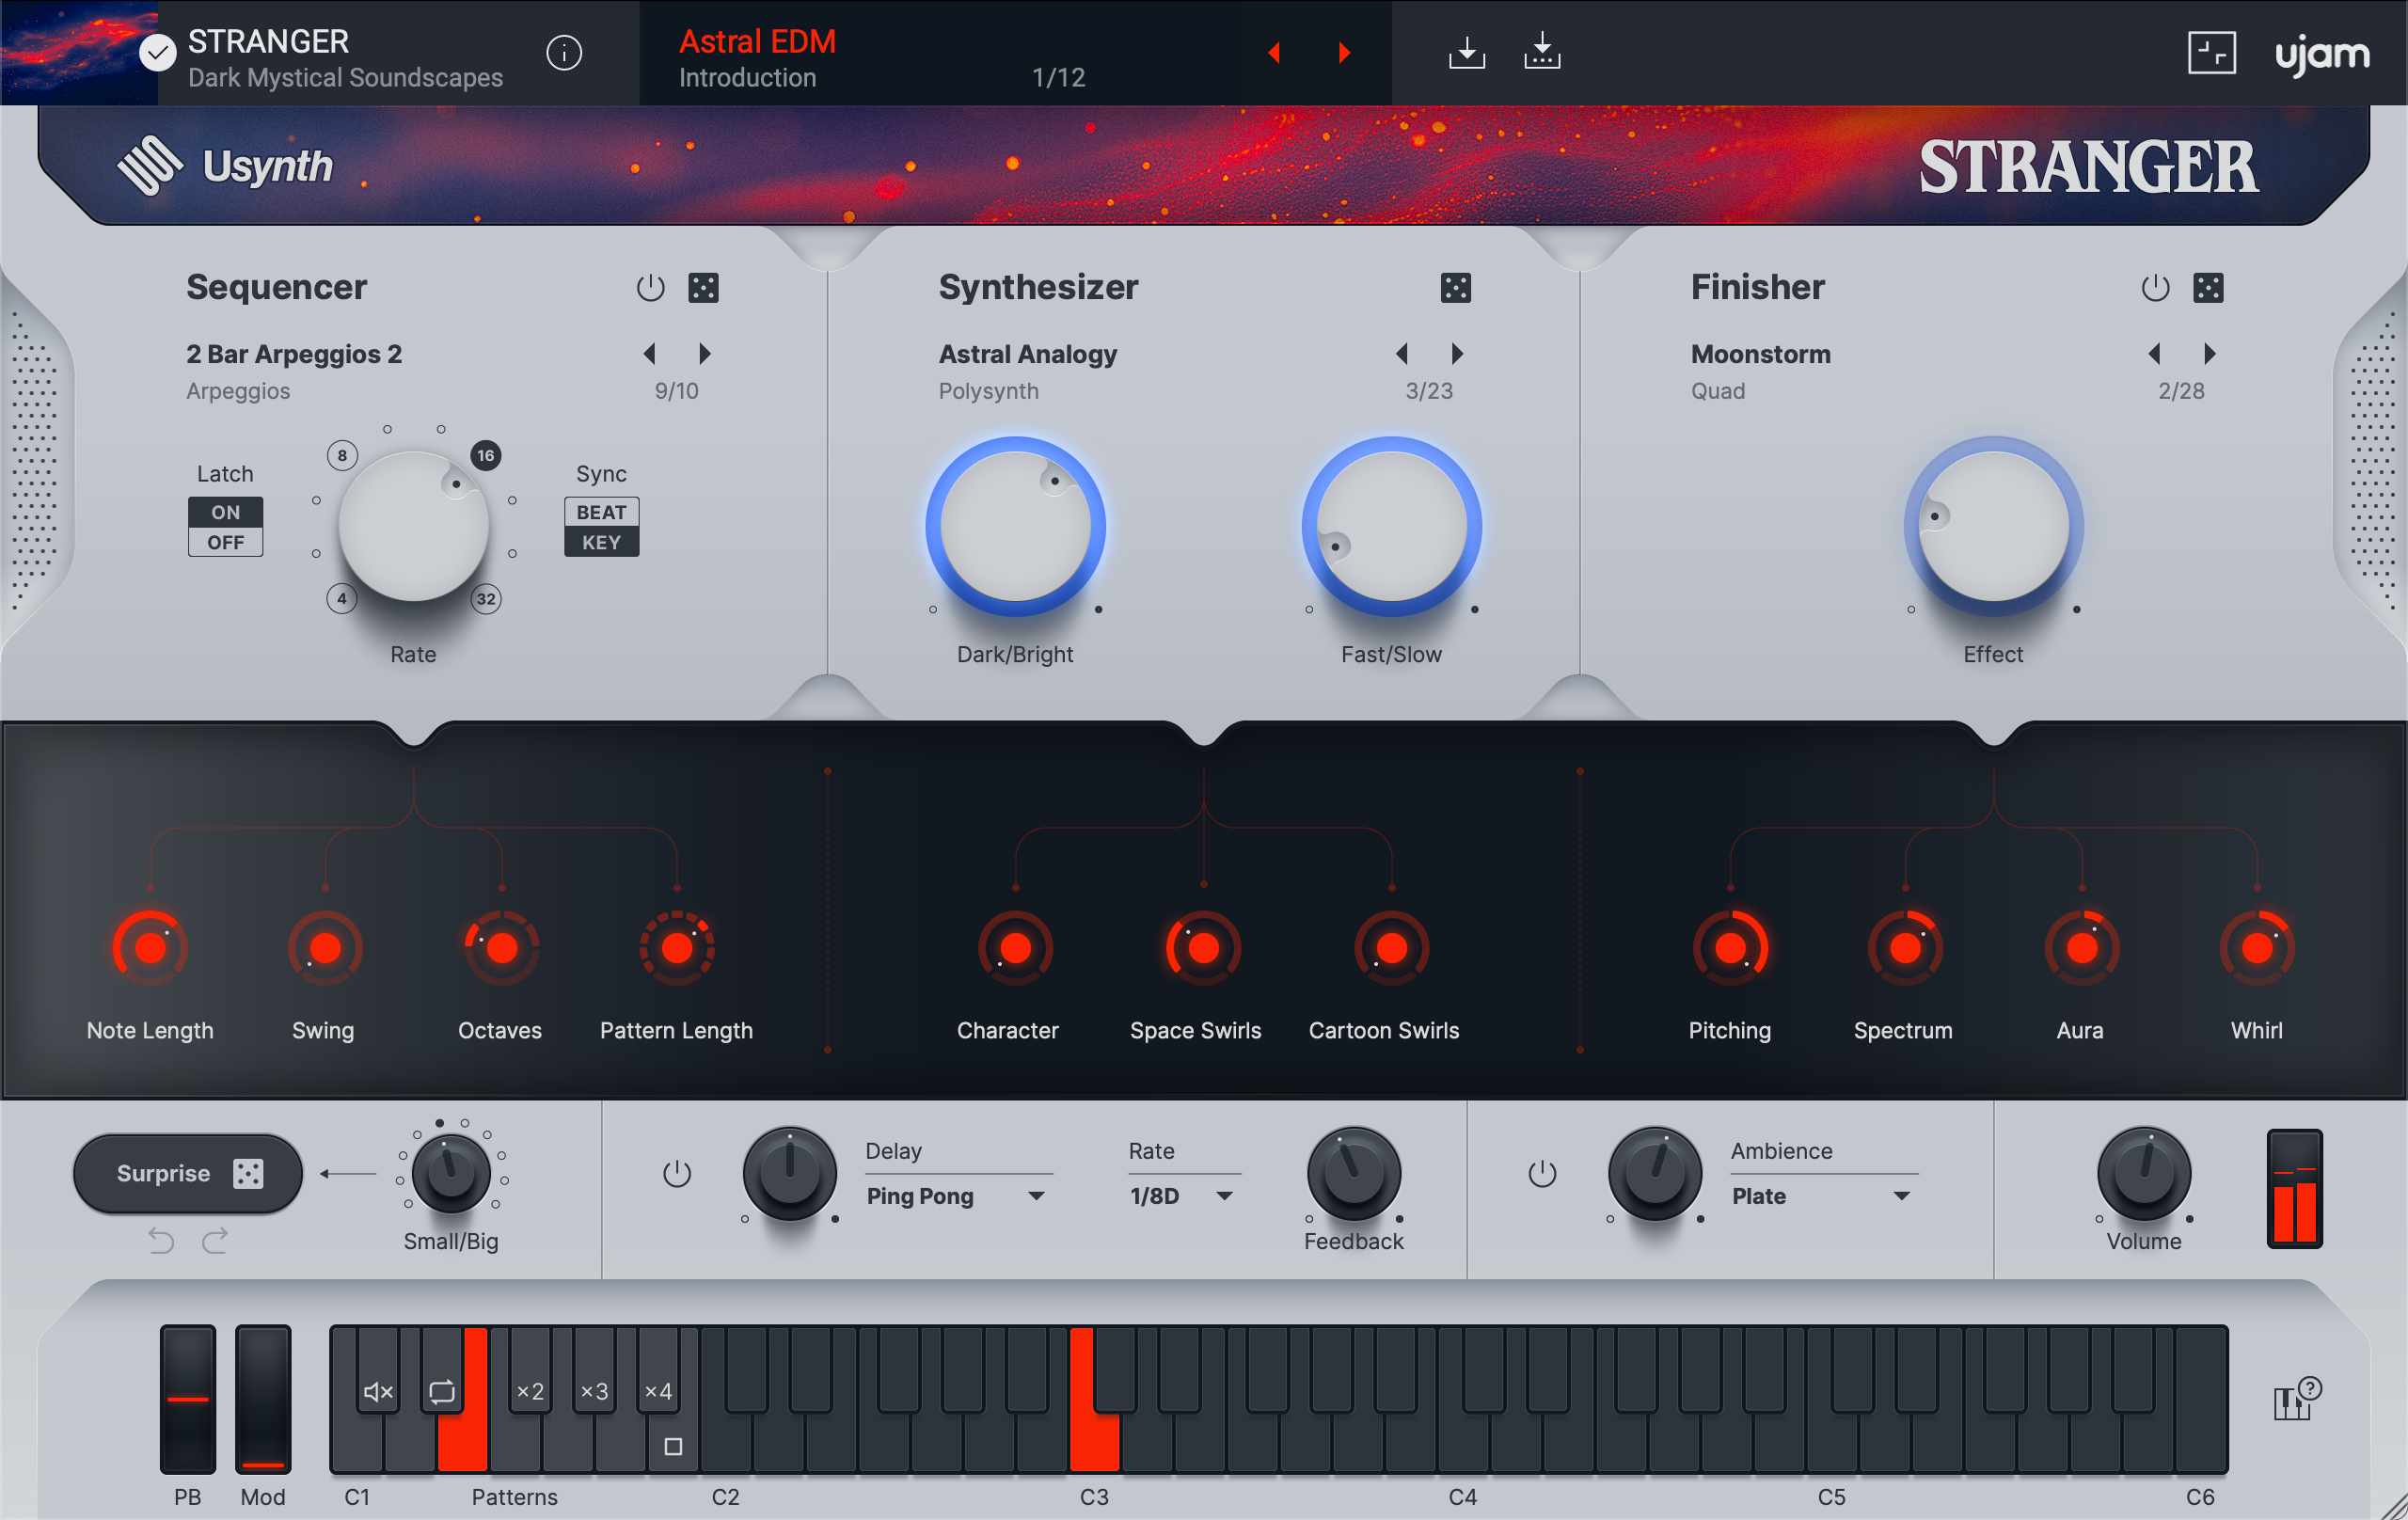Open the info panel via the i icon
Image resolution: width=2408 pixels, height=1520 pixels.
(563, 53)
